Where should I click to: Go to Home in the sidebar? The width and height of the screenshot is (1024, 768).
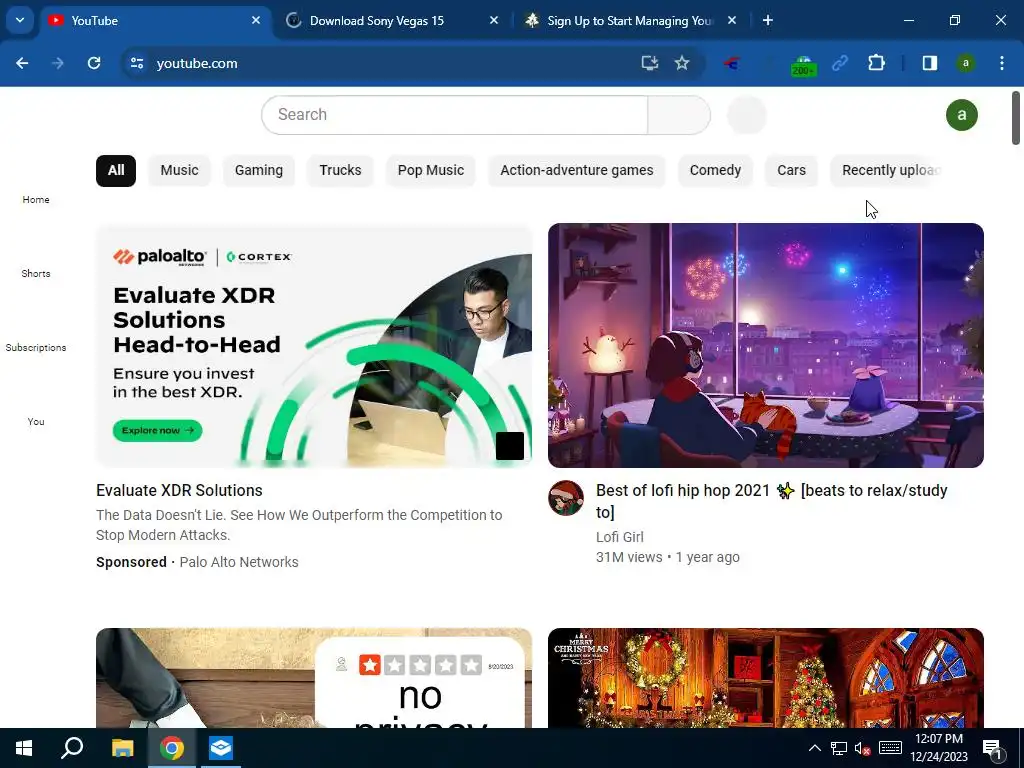(36, 200)
